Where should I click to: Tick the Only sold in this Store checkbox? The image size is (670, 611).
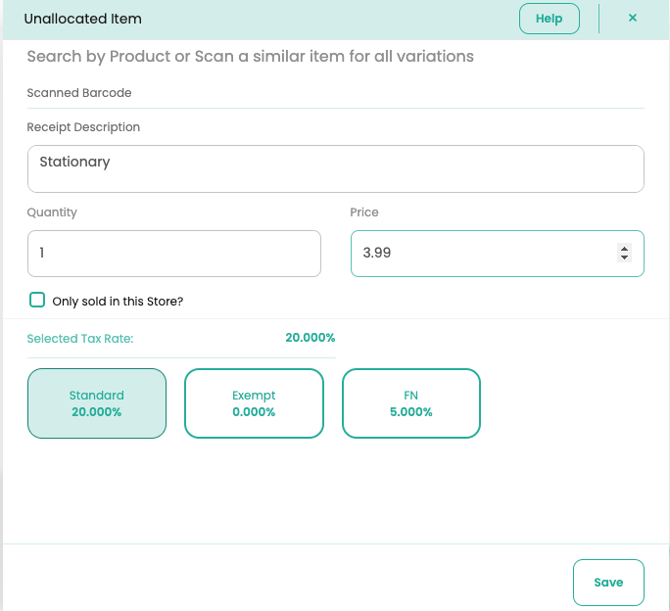tap(37, 300)
